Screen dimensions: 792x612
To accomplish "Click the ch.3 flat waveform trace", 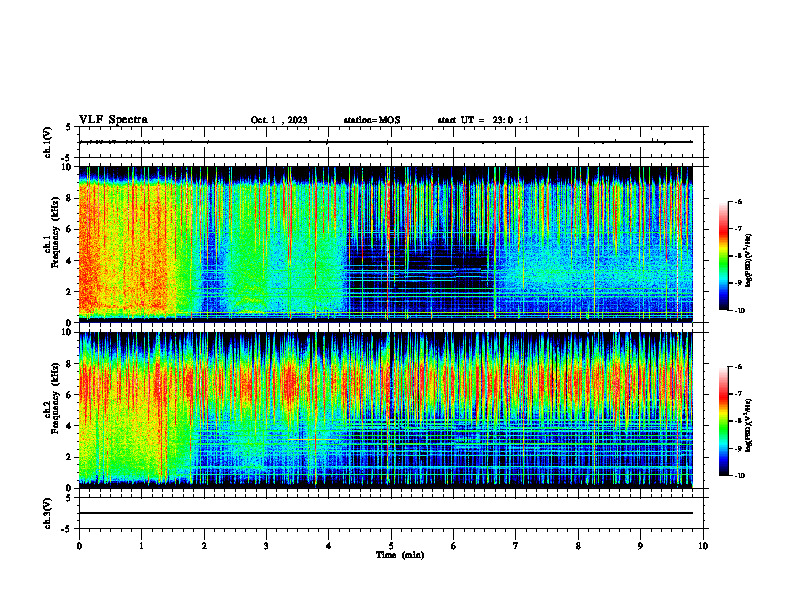I will click(385, 513).
